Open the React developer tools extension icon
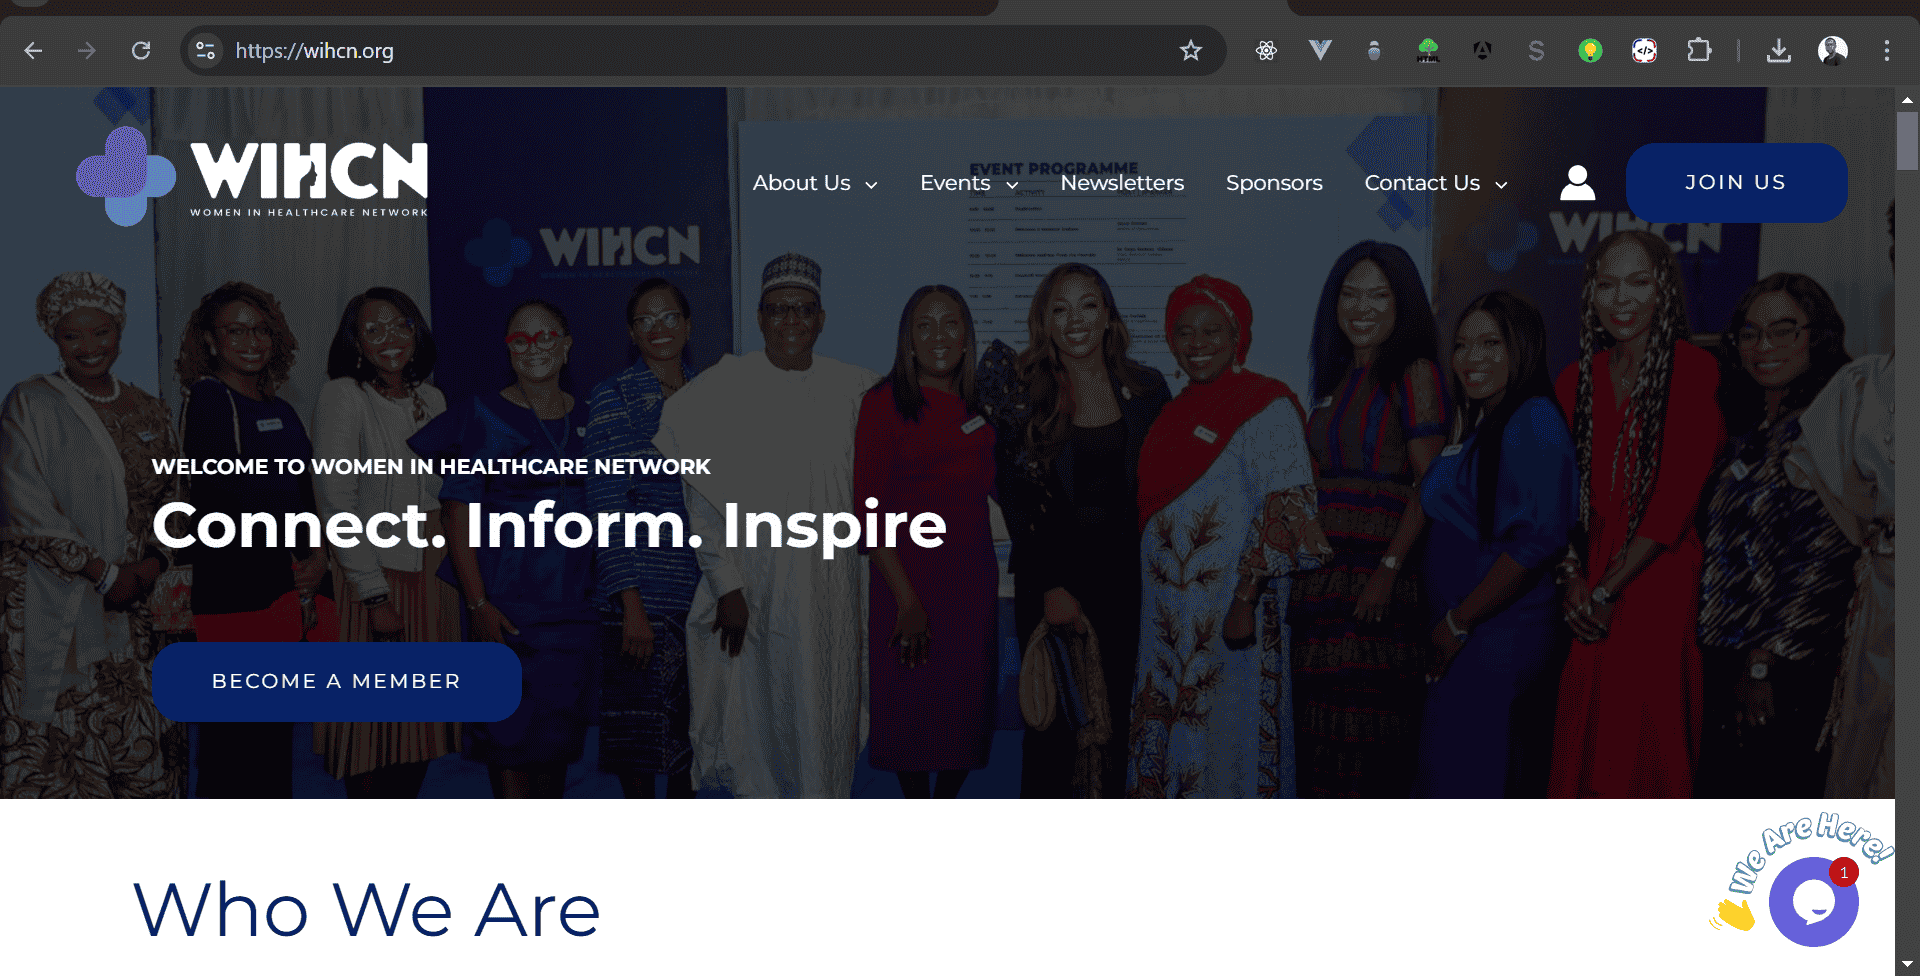 (1266, 50)
